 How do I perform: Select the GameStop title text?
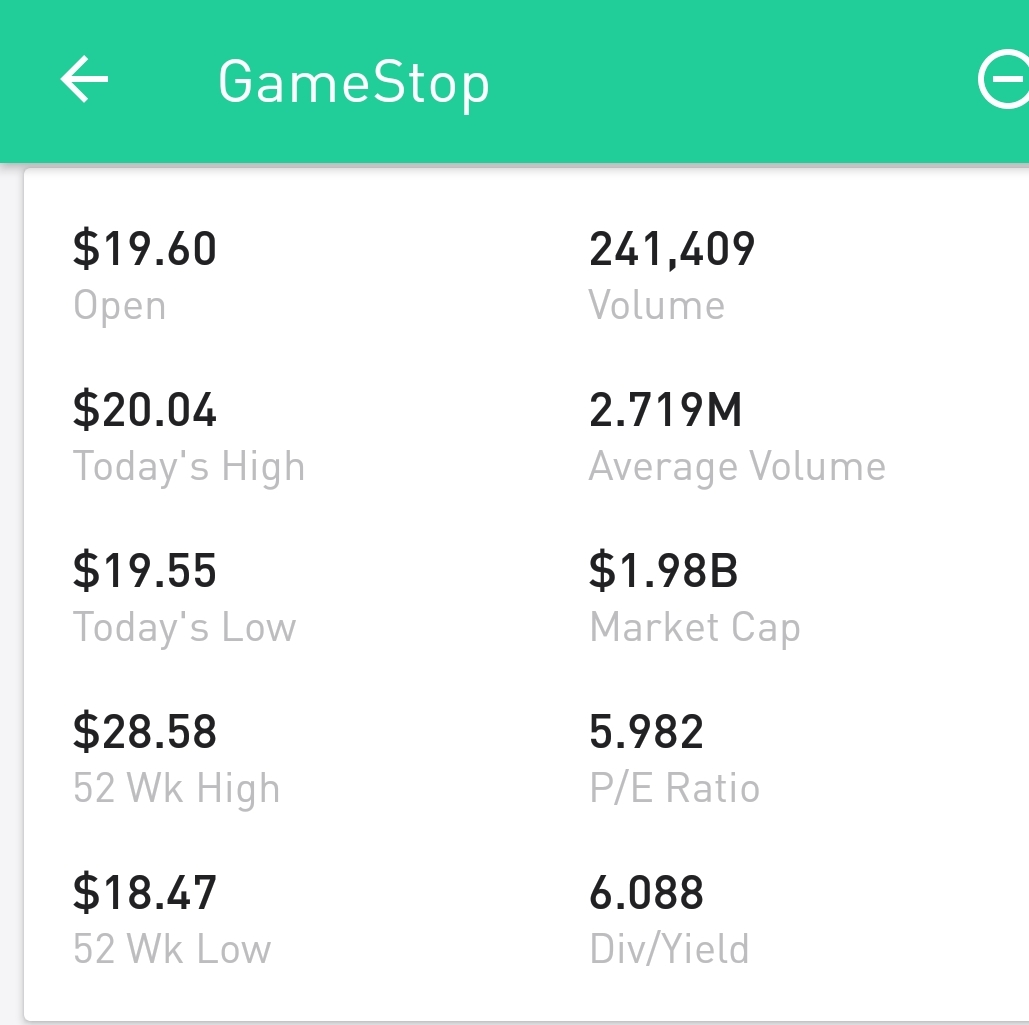[x=354, y=83]
